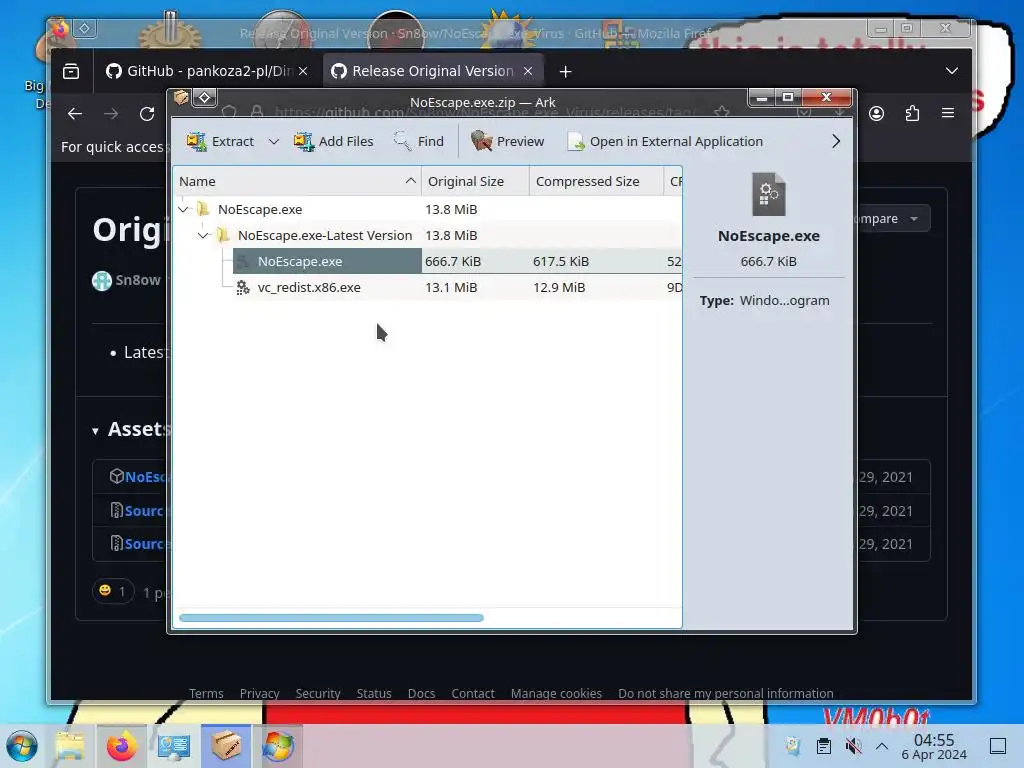Click Manage cookies footer link

556,694
